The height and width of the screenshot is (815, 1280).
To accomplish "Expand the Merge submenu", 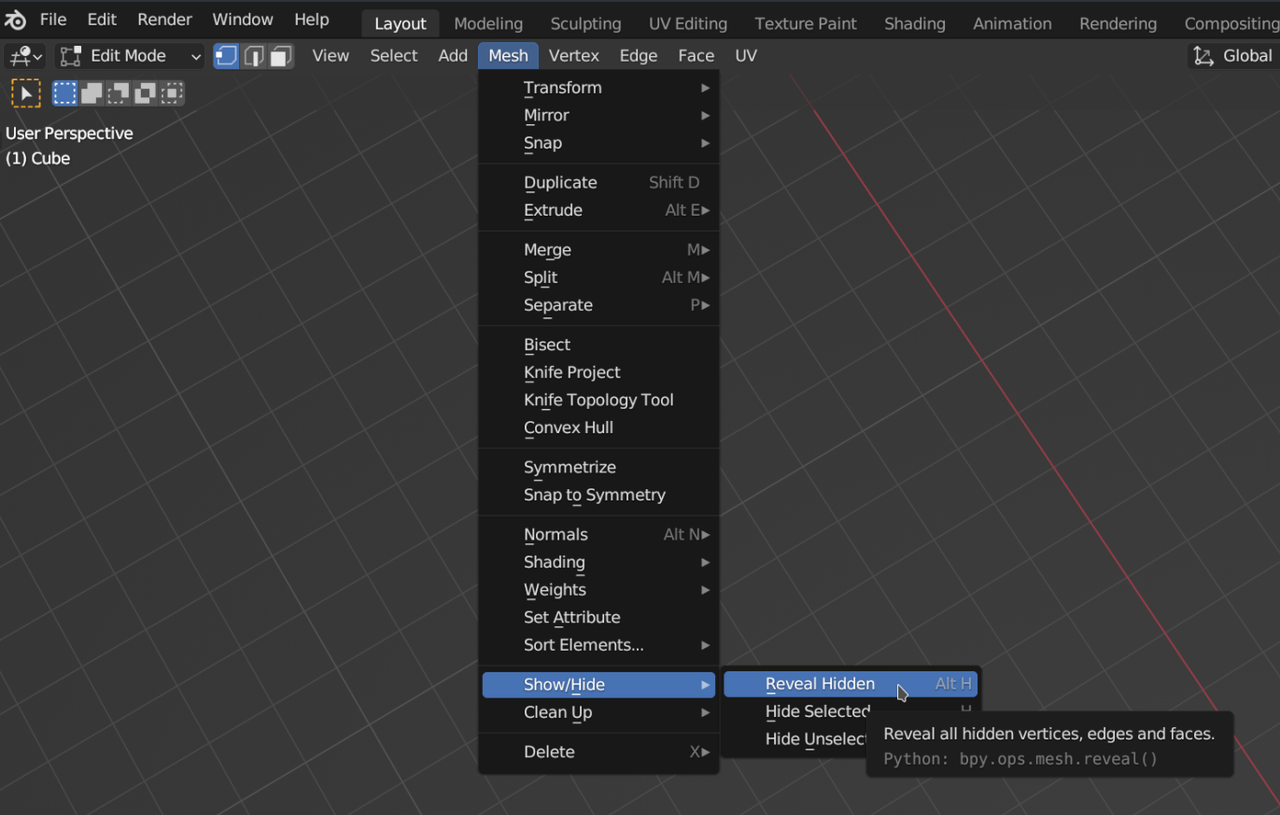I will (x=599, y=250).
